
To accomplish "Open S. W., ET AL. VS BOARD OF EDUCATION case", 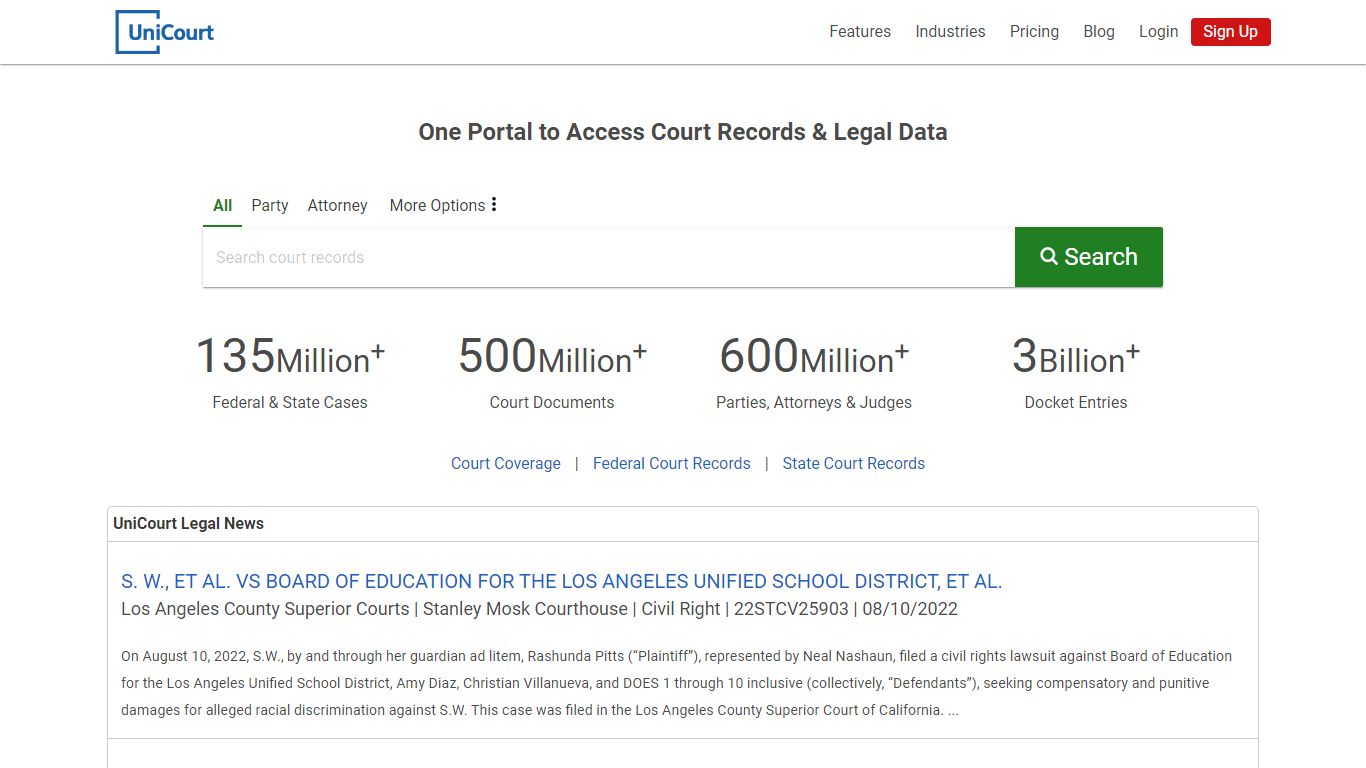I will click(x=562, y=581).
